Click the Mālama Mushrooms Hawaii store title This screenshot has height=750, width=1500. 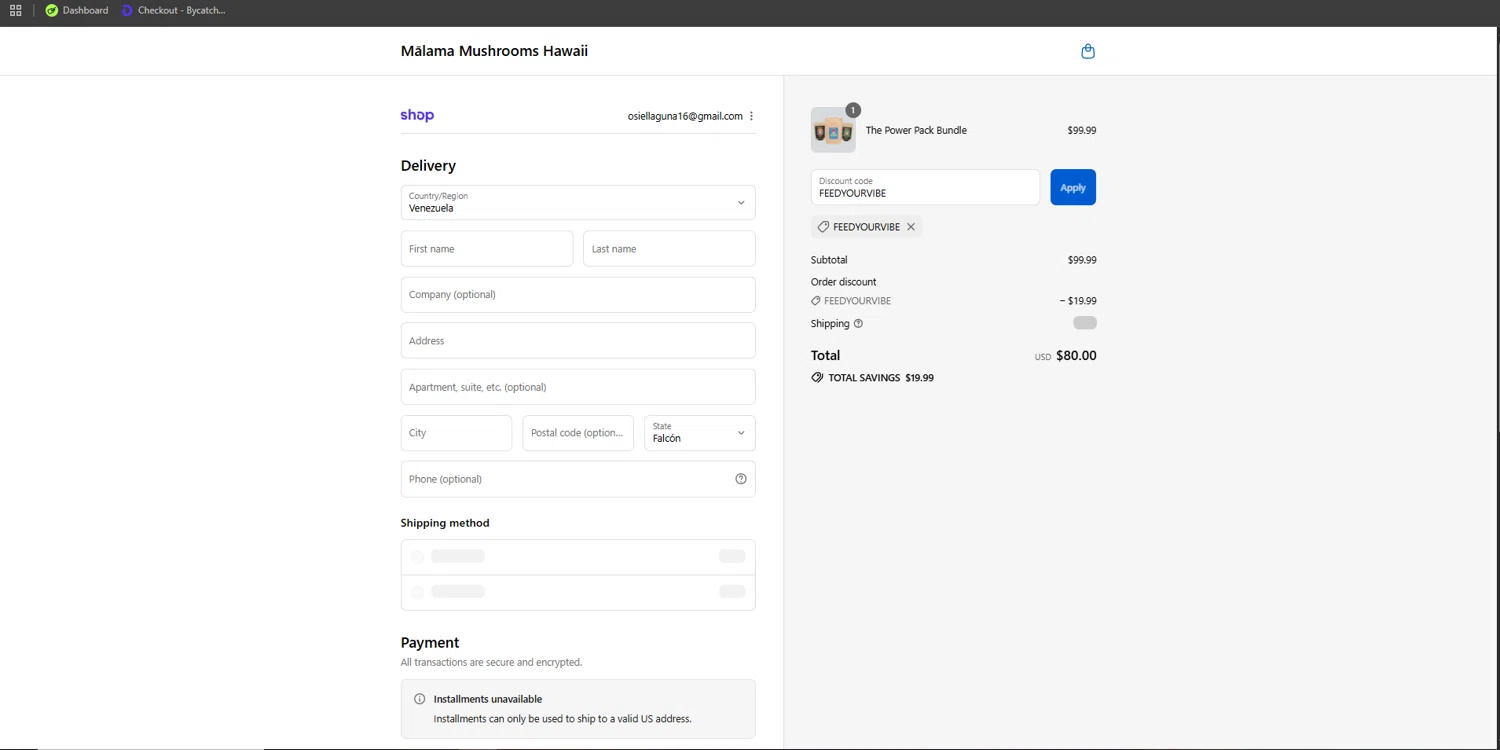coord(494,51)
